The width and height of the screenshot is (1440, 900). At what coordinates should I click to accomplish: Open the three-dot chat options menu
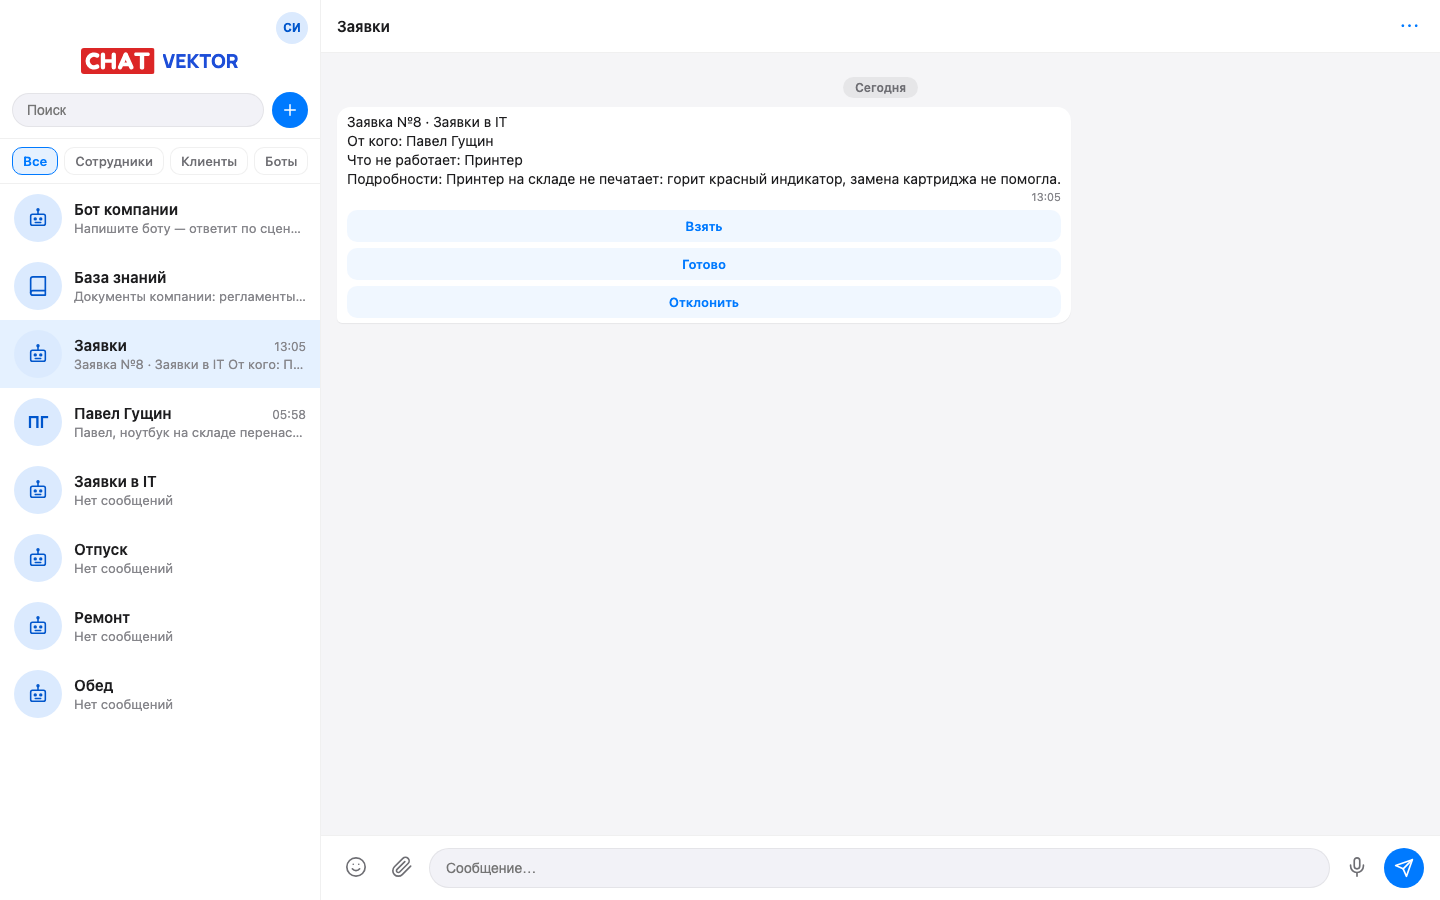tap(1409, 26)
